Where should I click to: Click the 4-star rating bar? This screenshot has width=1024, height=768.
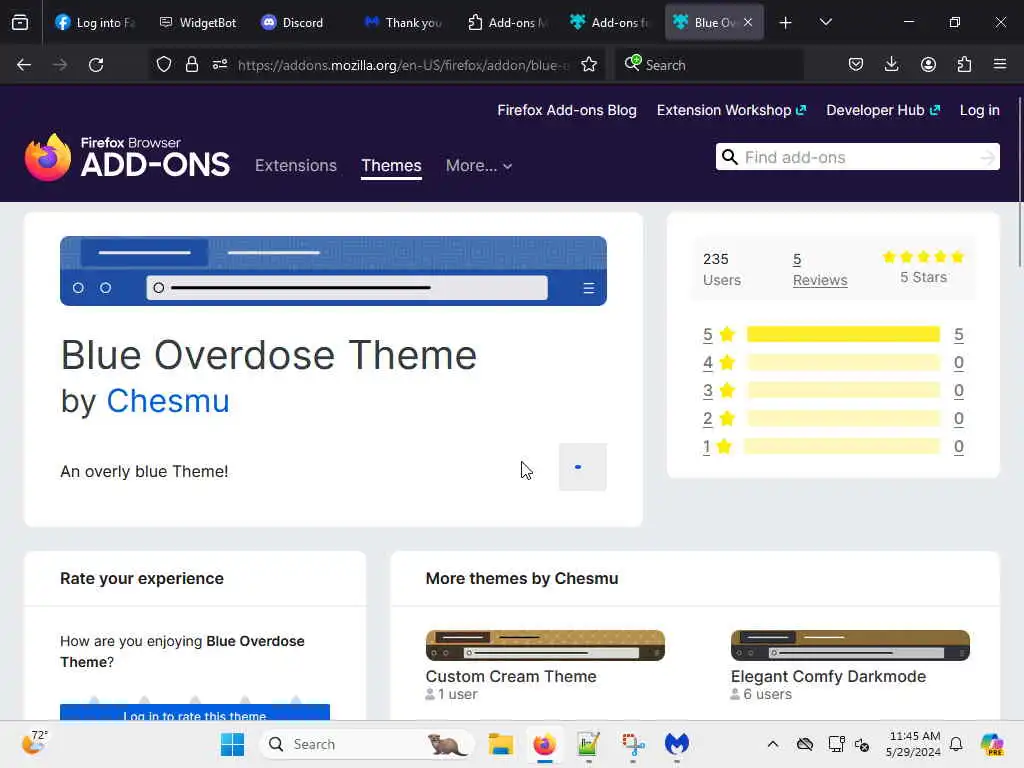[843, 362]
